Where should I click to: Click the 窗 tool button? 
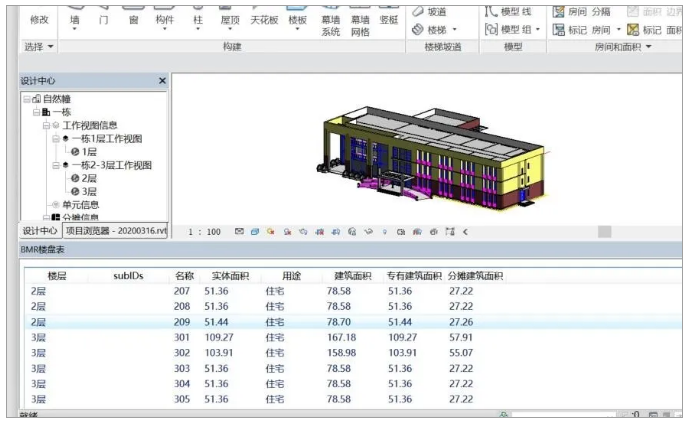133,19
